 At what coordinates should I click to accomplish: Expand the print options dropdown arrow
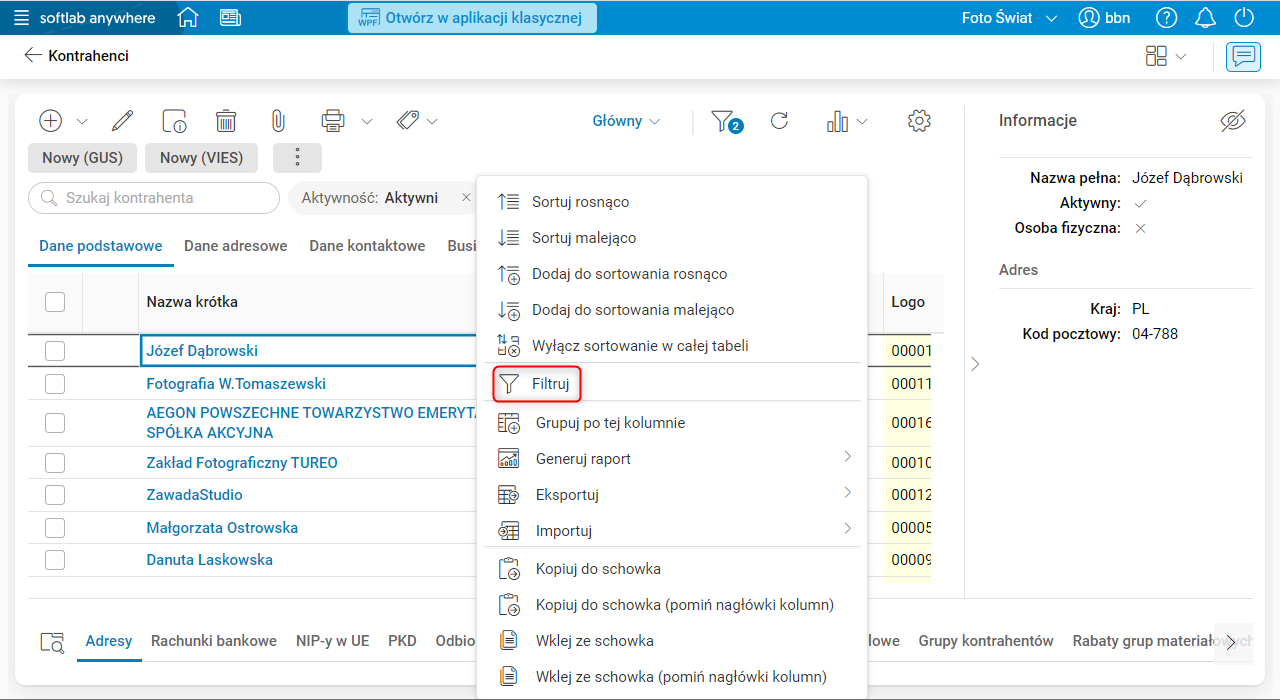pyautogui.click(x=367, y=122)
